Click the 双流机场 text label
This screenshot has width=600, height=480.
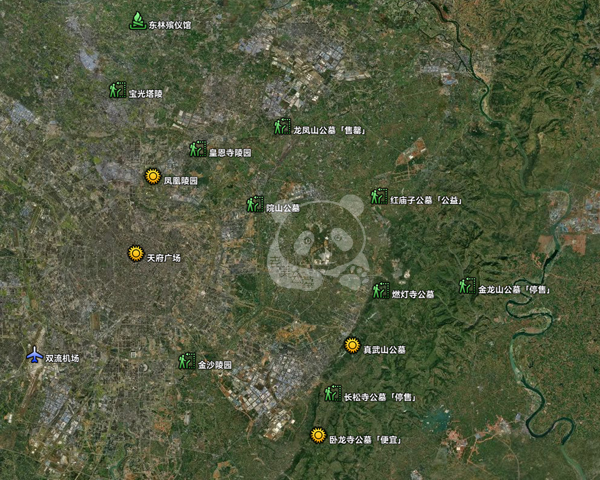point(62,358)
